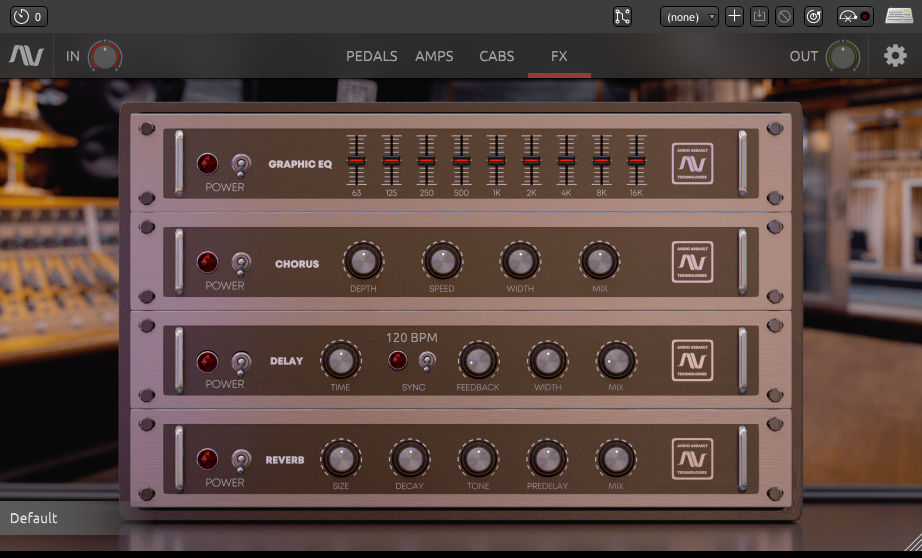Click the Chorus DEPTH knob
The width and height of the screenshot is (922, 558).
pyautogui.click(x=363, y=262)
